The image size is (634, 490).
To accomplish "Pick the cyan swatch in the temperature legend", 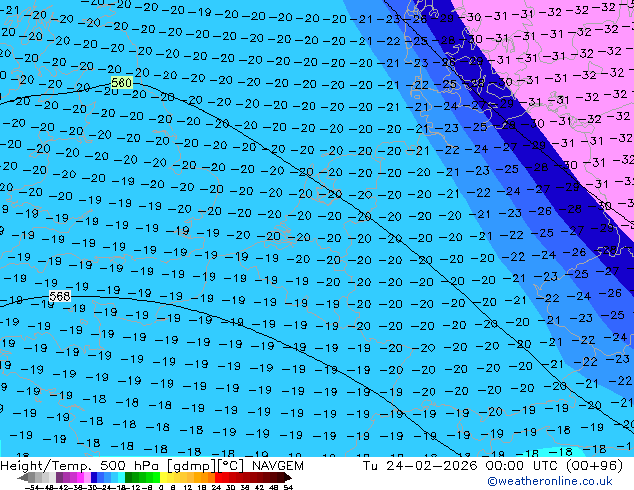I will [x=122, y=477].
